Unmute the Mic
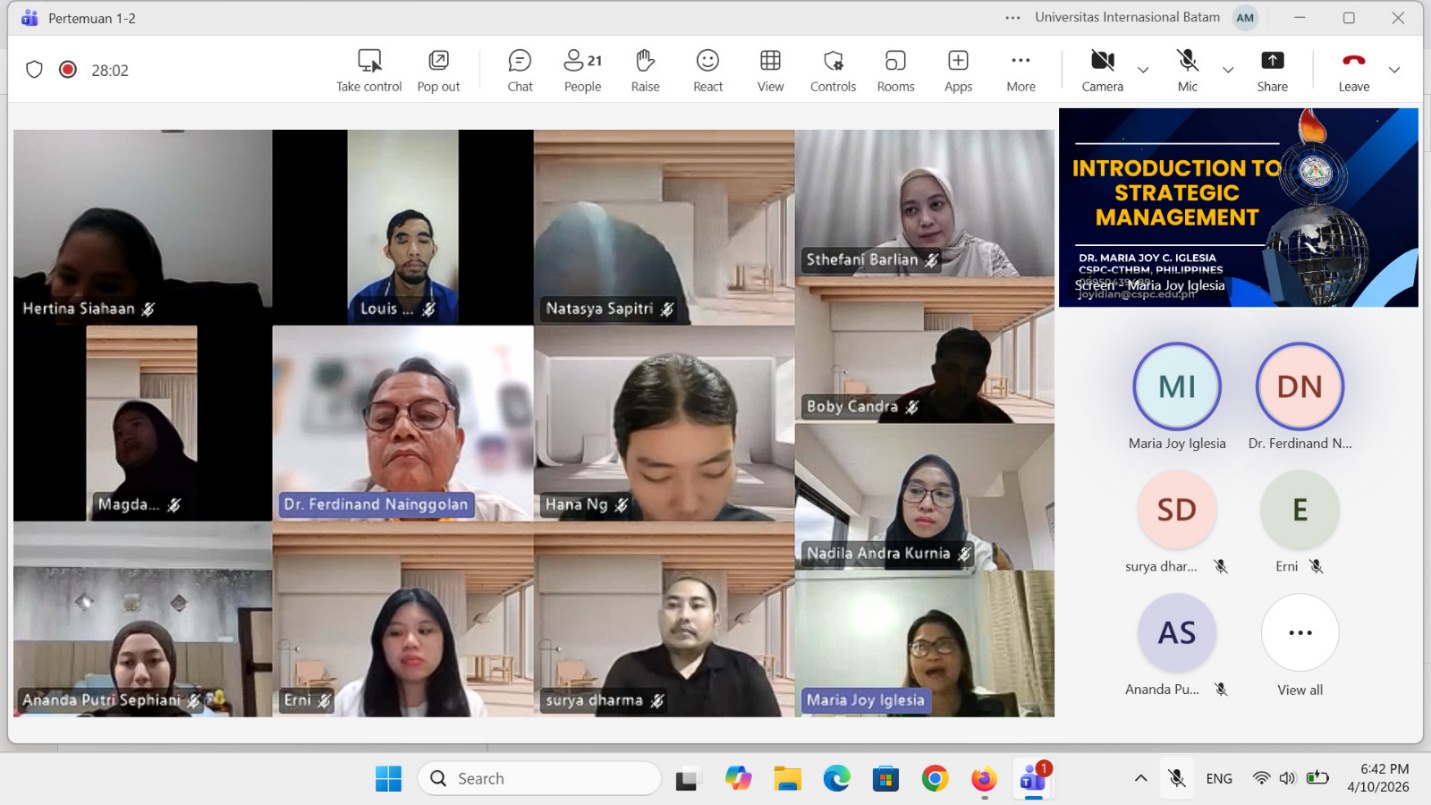Image resolution: width=1431 pixels, height=805 pixels. [x=1187, y=70]
